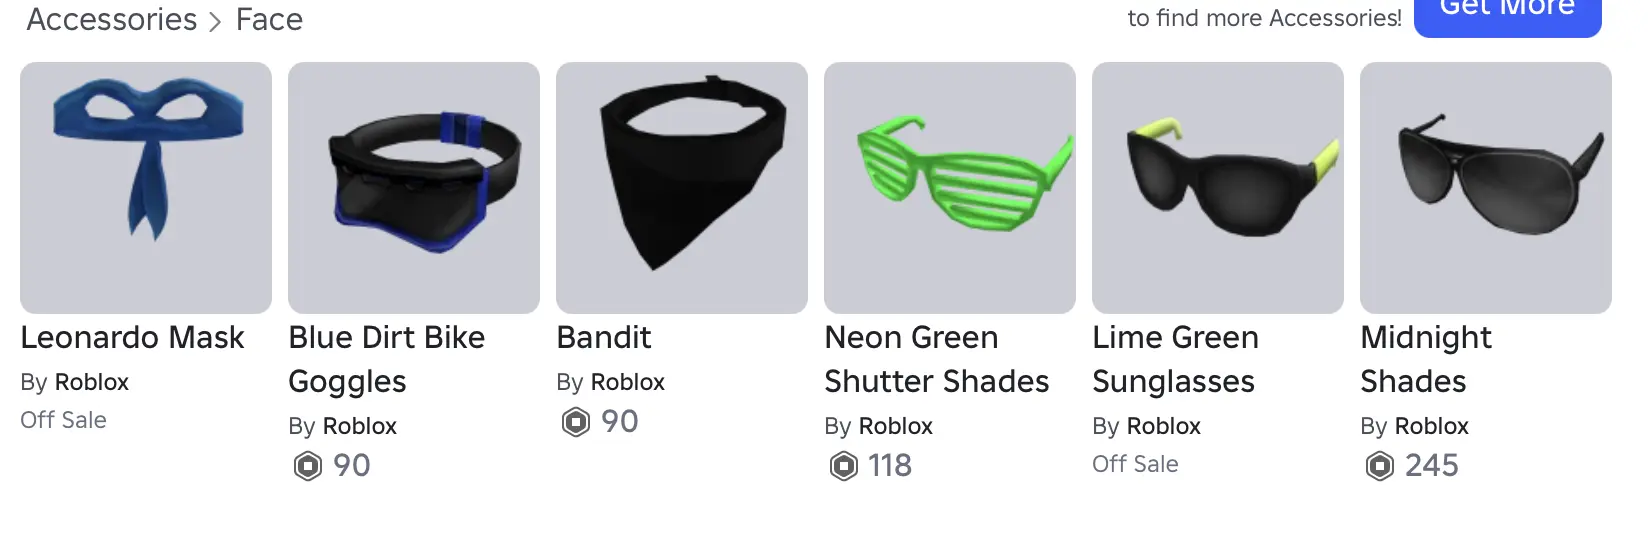1650x558 pixels.
Task: Click the Face breadcrumb category
Action: (269, 19)
